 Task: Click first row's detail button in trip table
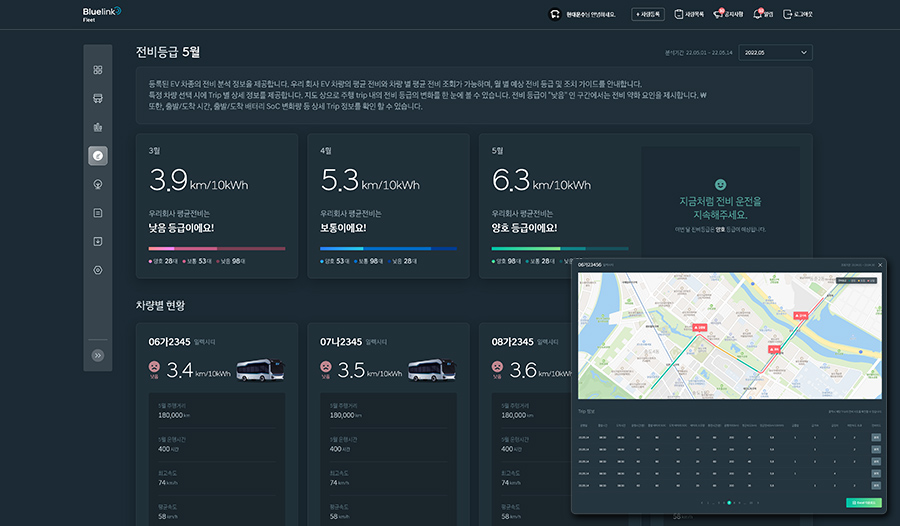tap(876, 437)
